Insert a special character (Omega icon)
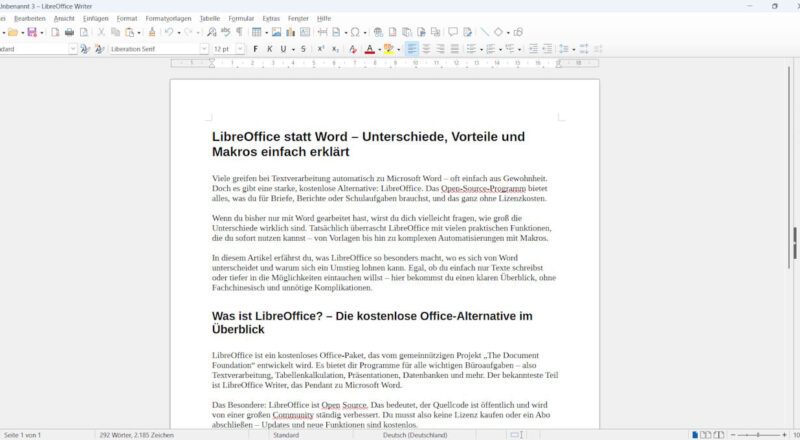 pos(355,32)
